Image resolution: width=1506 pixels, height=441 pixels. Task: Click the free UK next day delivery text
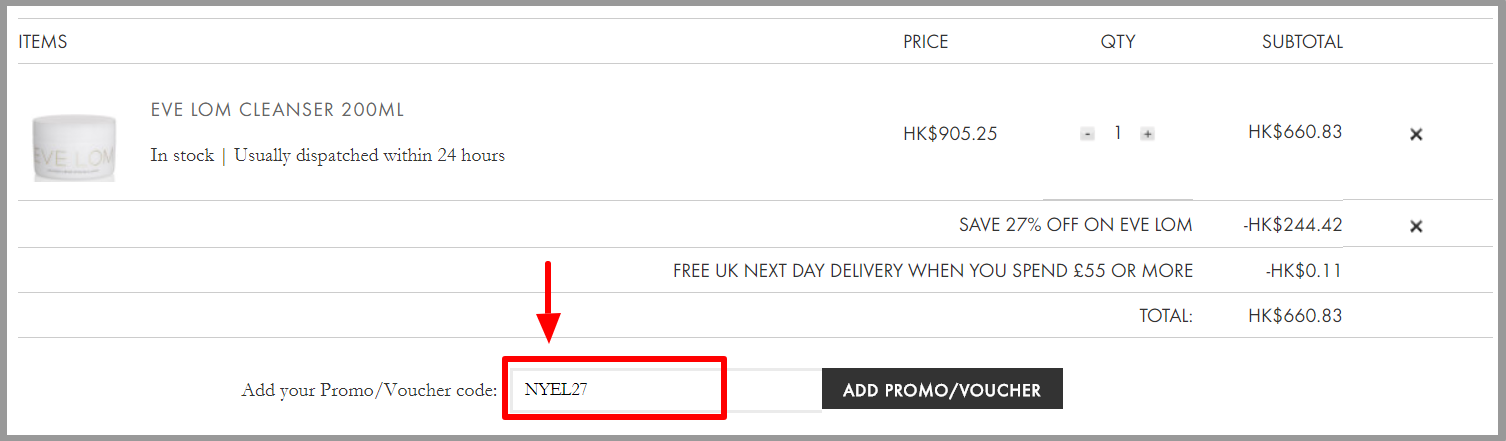pos(933,271)
